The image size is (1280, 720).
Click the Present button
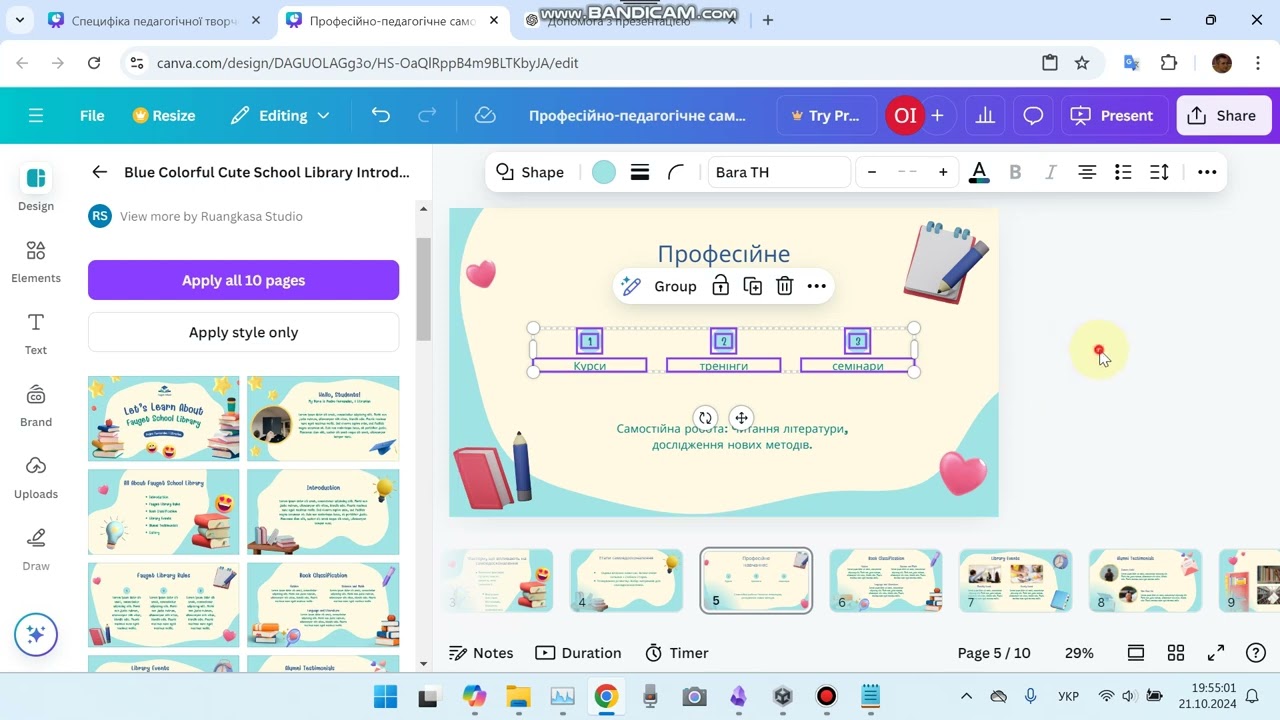tap(1112, 116)
